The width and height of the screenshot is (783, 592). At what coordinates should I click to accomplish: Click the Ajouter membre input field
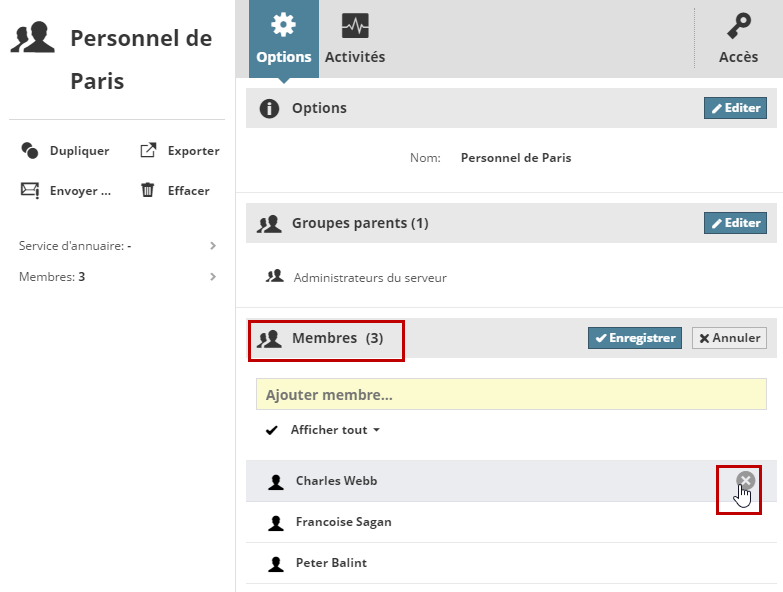(511, 395)
